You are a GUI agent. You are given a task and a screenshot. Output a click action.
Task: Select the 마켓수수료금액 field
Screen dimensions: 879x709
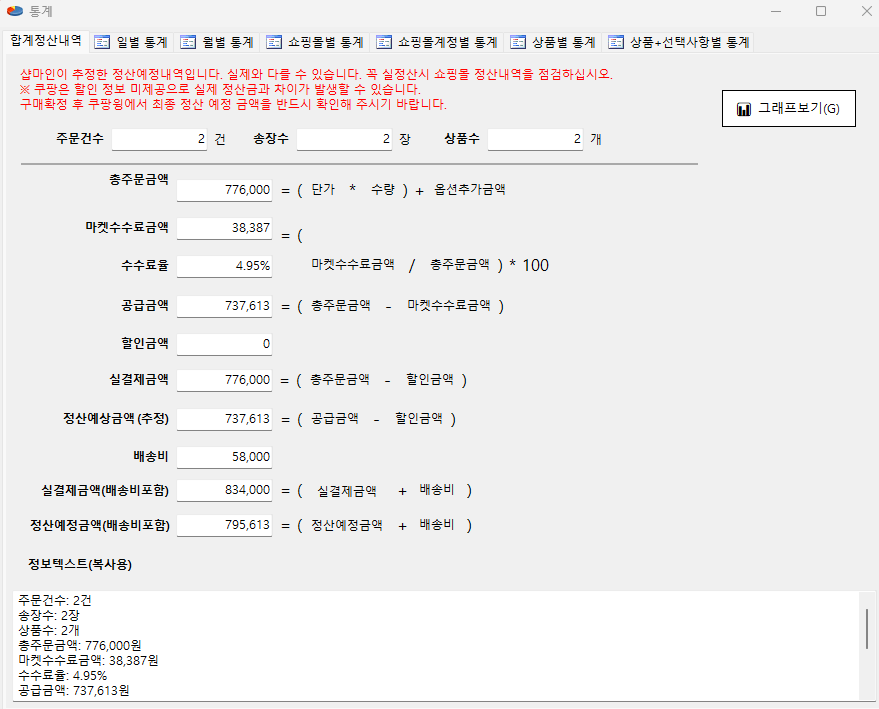click(x=224, y=228)
